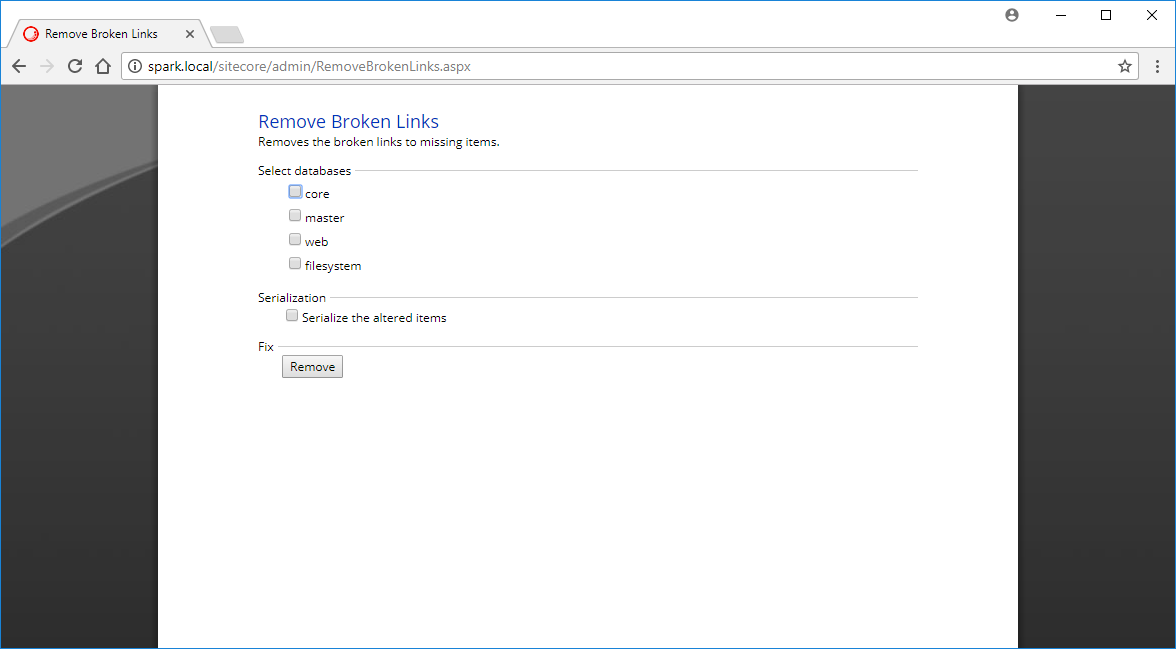The image size is (1176, 649).
Task: Check the core database checkbox
Action: pos(296,191)
